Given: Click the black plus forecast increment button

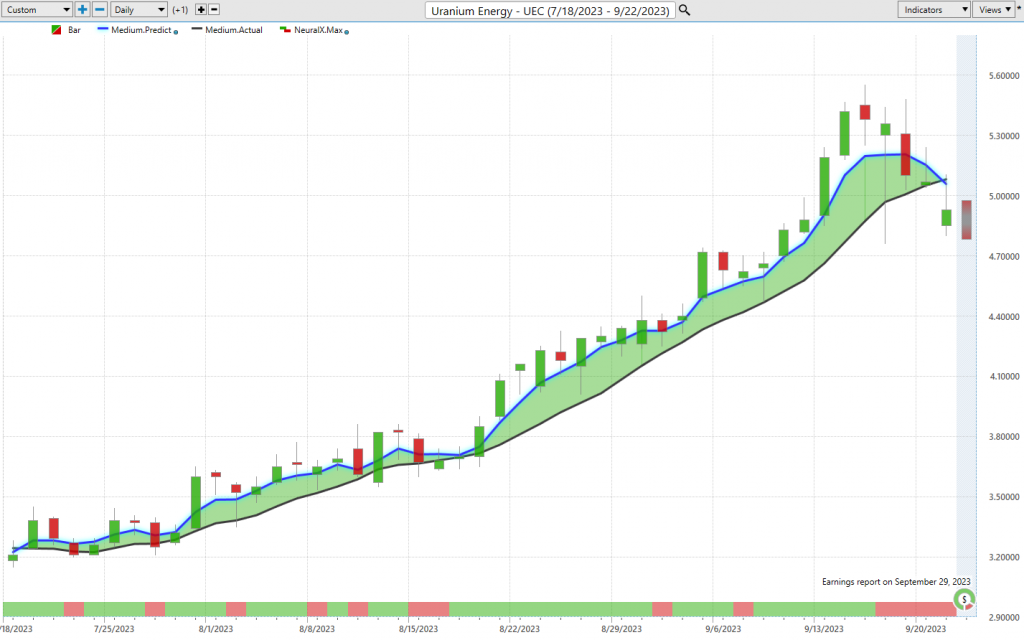Looking at the screenshot, I should (201, 10).
